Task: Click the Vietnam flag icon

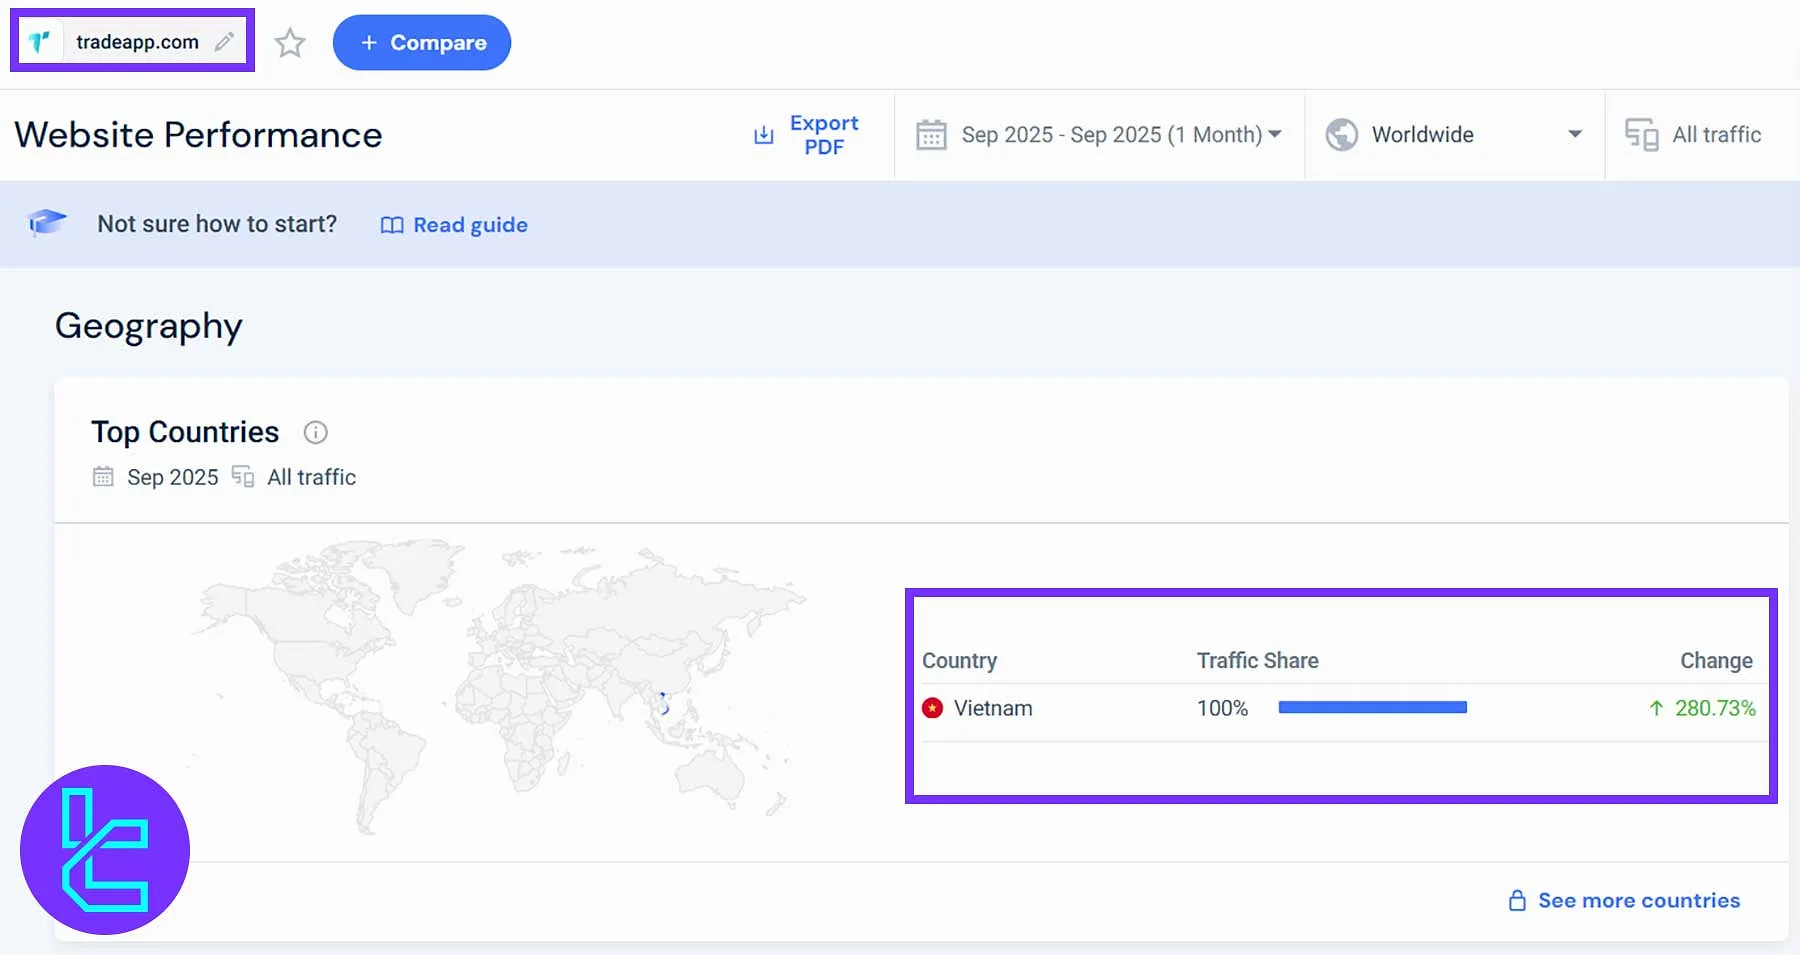Action: (x=932, y=707)
